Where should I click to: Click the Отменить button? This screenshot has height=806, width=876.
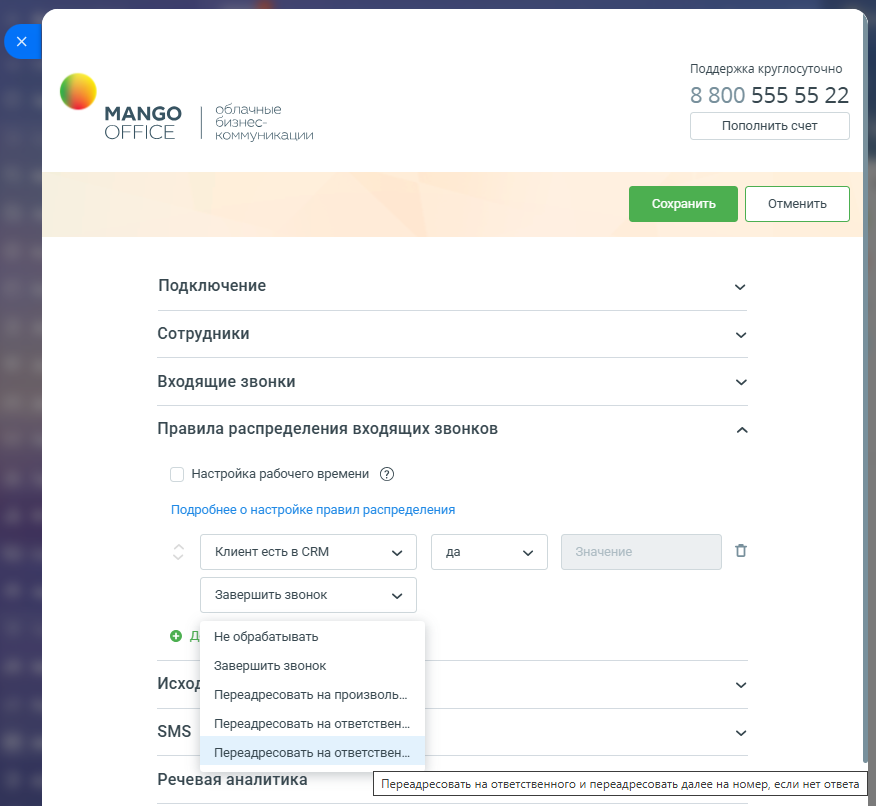coord(797,204)
